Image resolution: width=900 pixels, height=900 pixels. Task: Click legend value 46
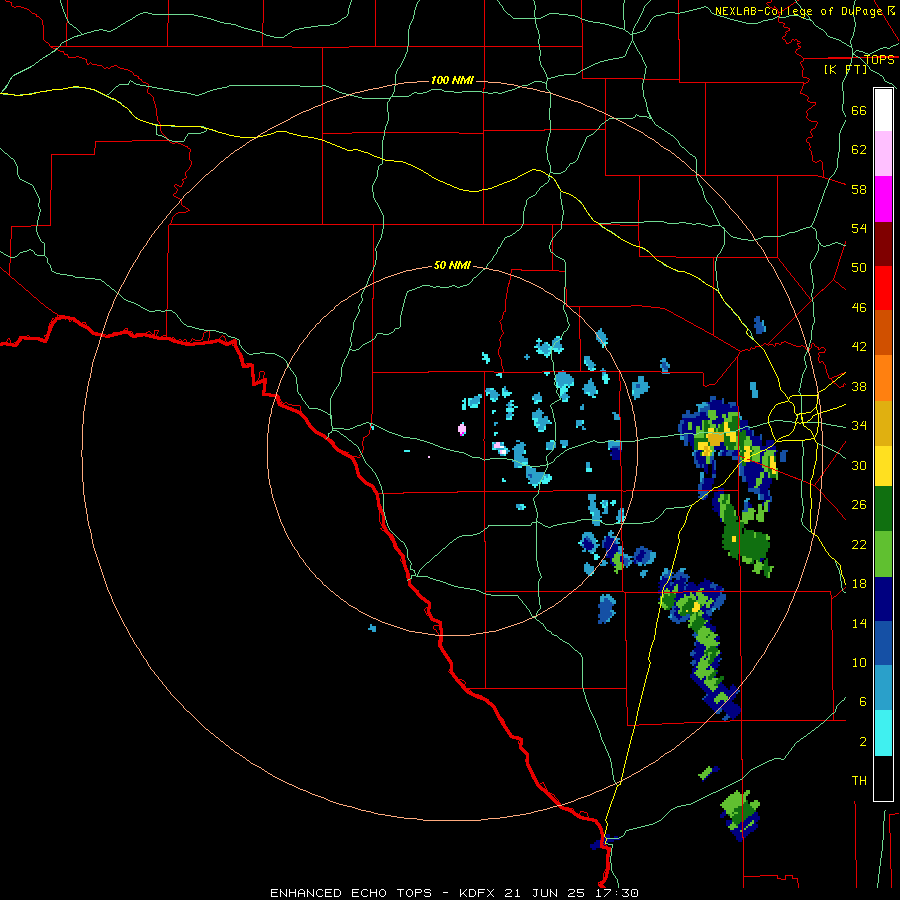click(859, 308)
